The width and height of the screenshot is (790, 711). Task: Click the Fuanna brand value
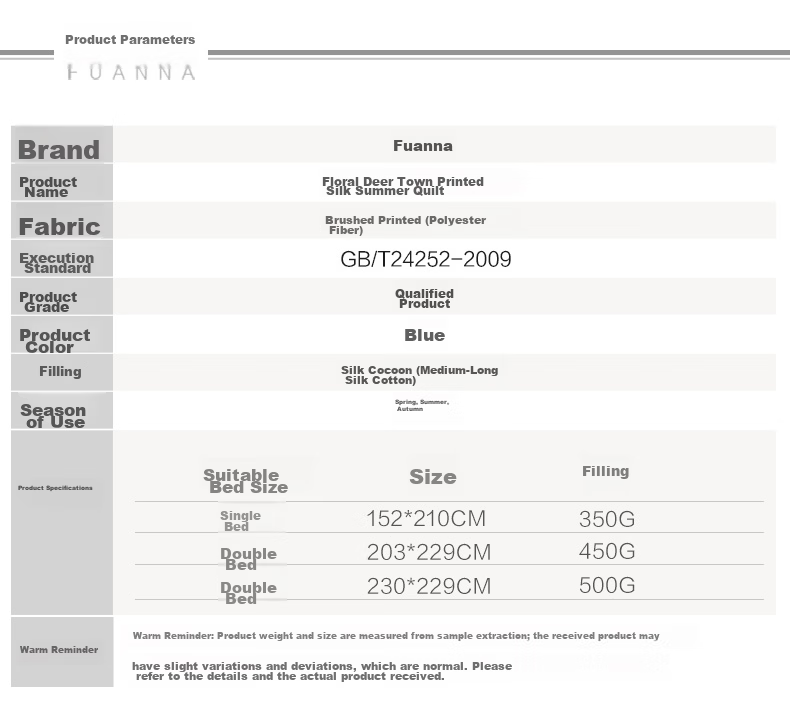pos(423,146)
